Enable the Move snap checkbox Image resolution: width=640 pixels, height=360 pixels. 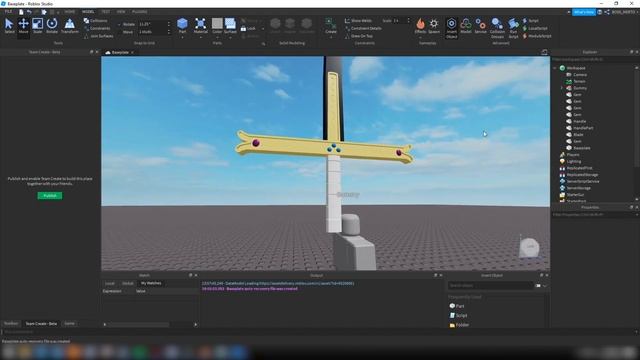(120, 32)
